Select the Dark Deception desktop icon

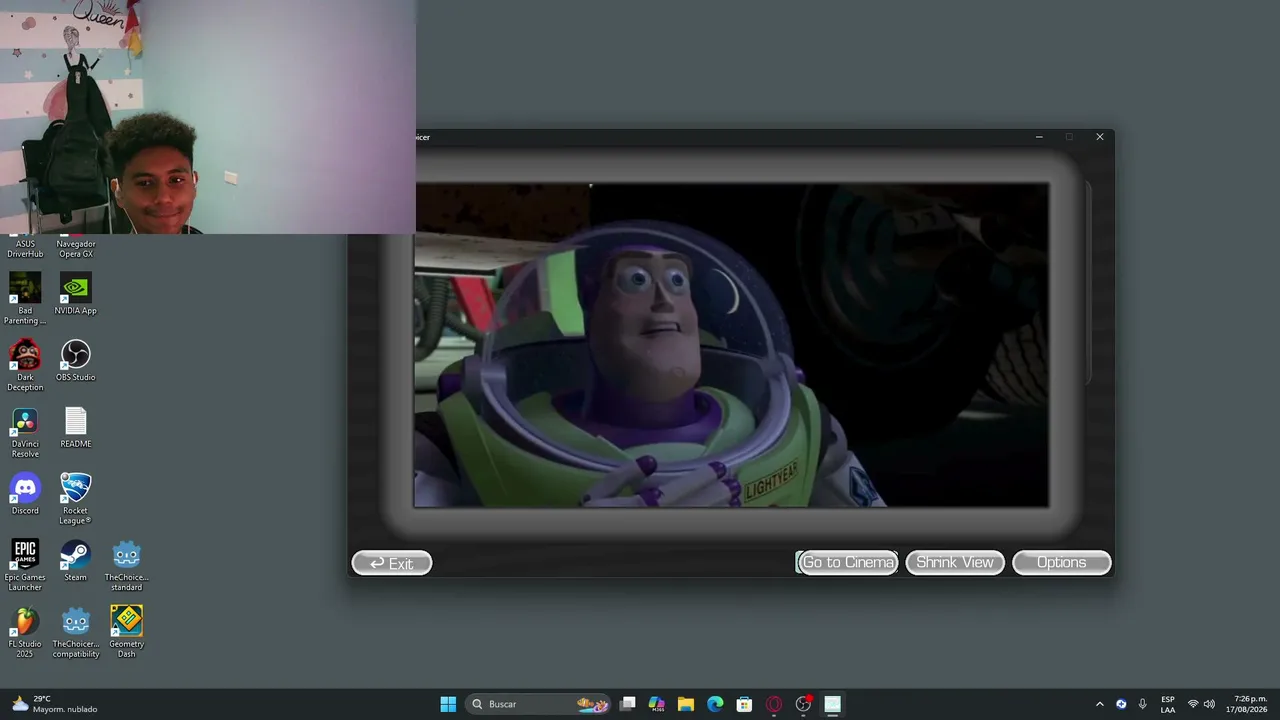coord(25,365)
